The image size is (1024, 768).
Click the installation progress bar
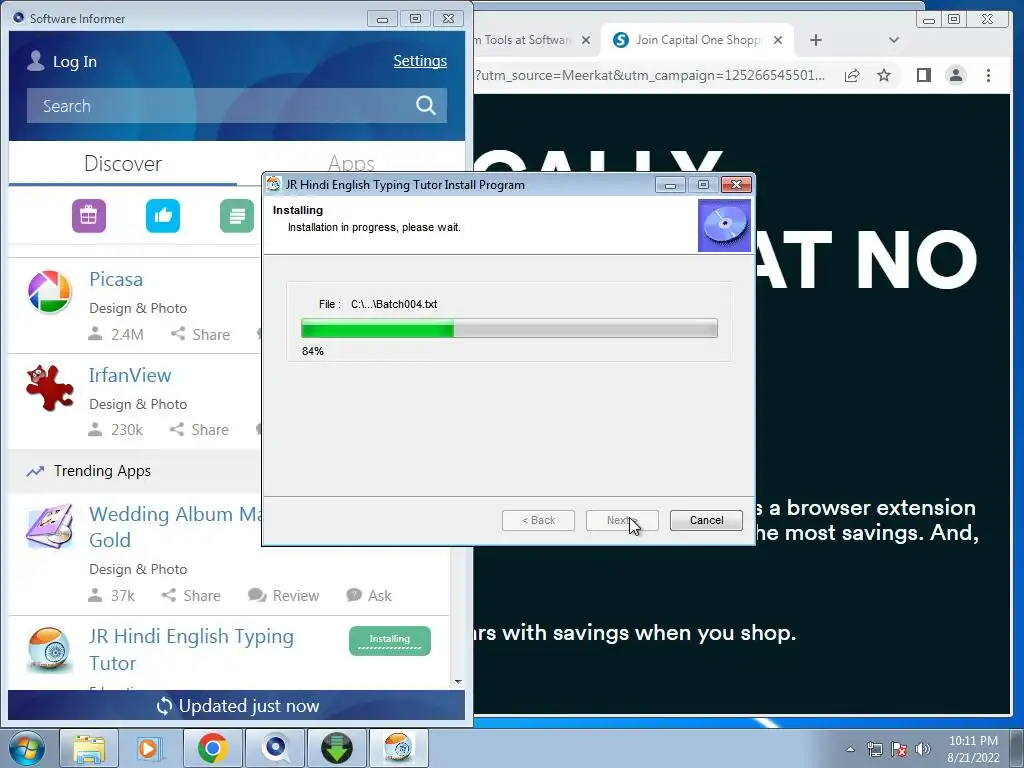click(x=509, y=328)
